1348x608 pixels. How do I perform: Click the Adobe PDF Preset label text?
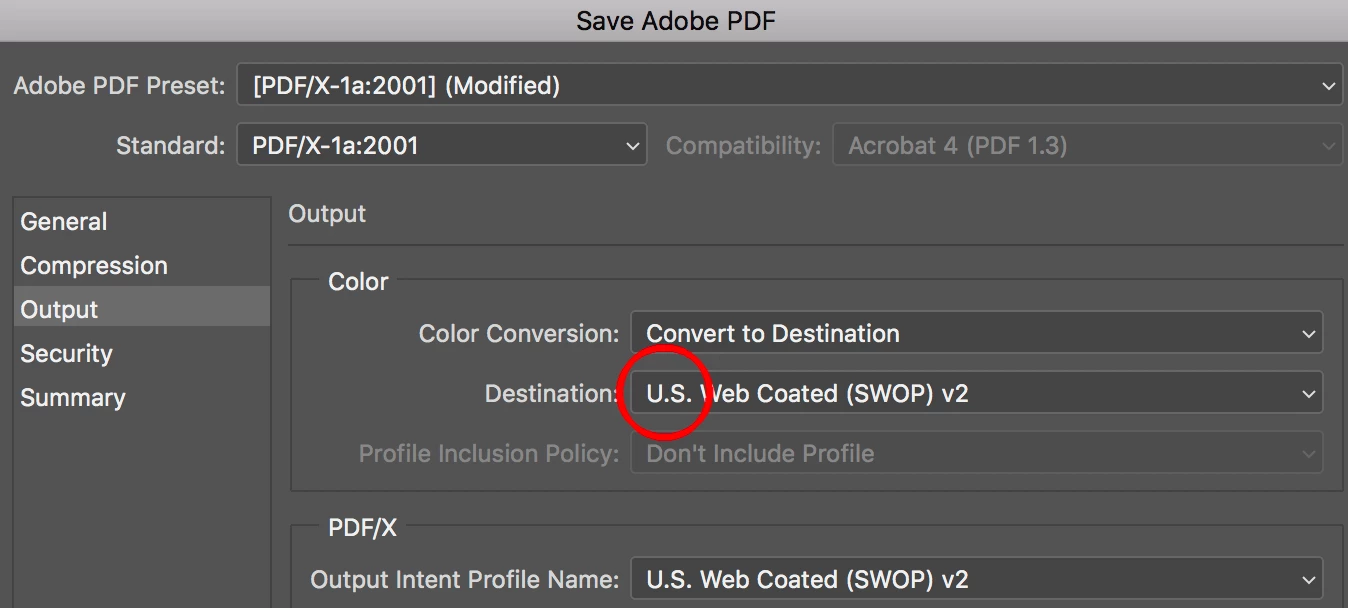pyautogui.click(x=119, y=86)
